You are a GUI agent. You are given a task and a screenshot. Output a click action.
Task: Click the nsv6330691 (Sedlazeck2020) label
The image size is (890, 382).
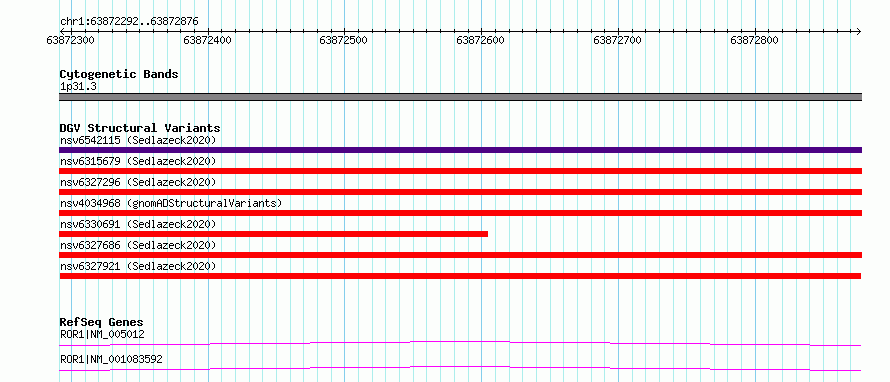point(138,224)
